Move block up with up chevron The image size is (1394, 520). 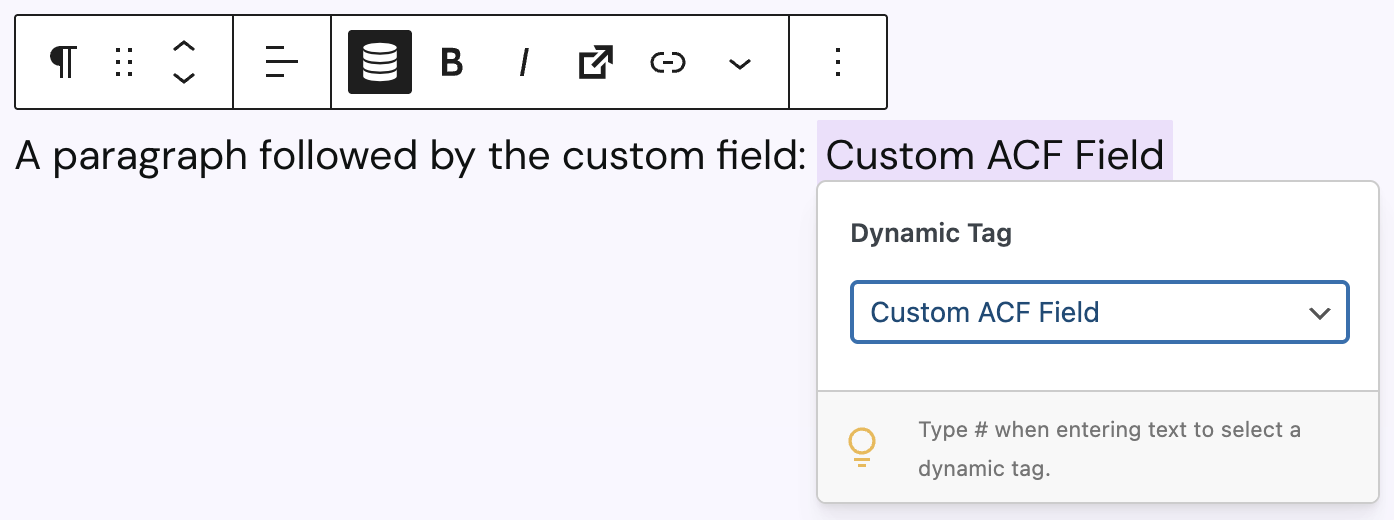[184, 46]
